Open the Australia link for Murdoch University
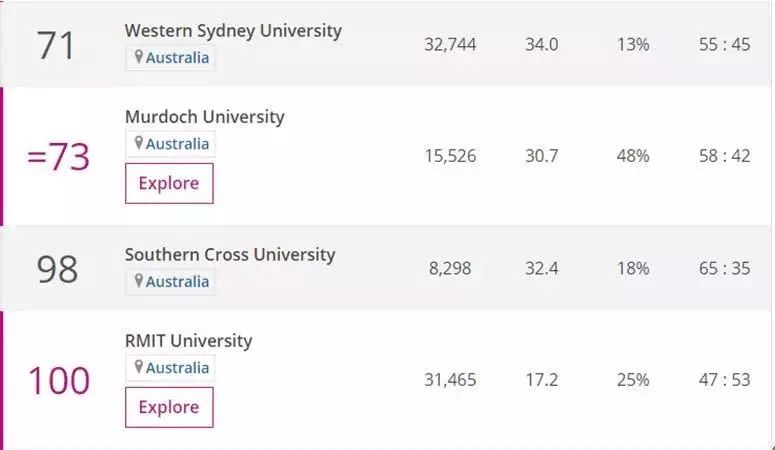Screen dimensions: 775x450 point(177,144)
